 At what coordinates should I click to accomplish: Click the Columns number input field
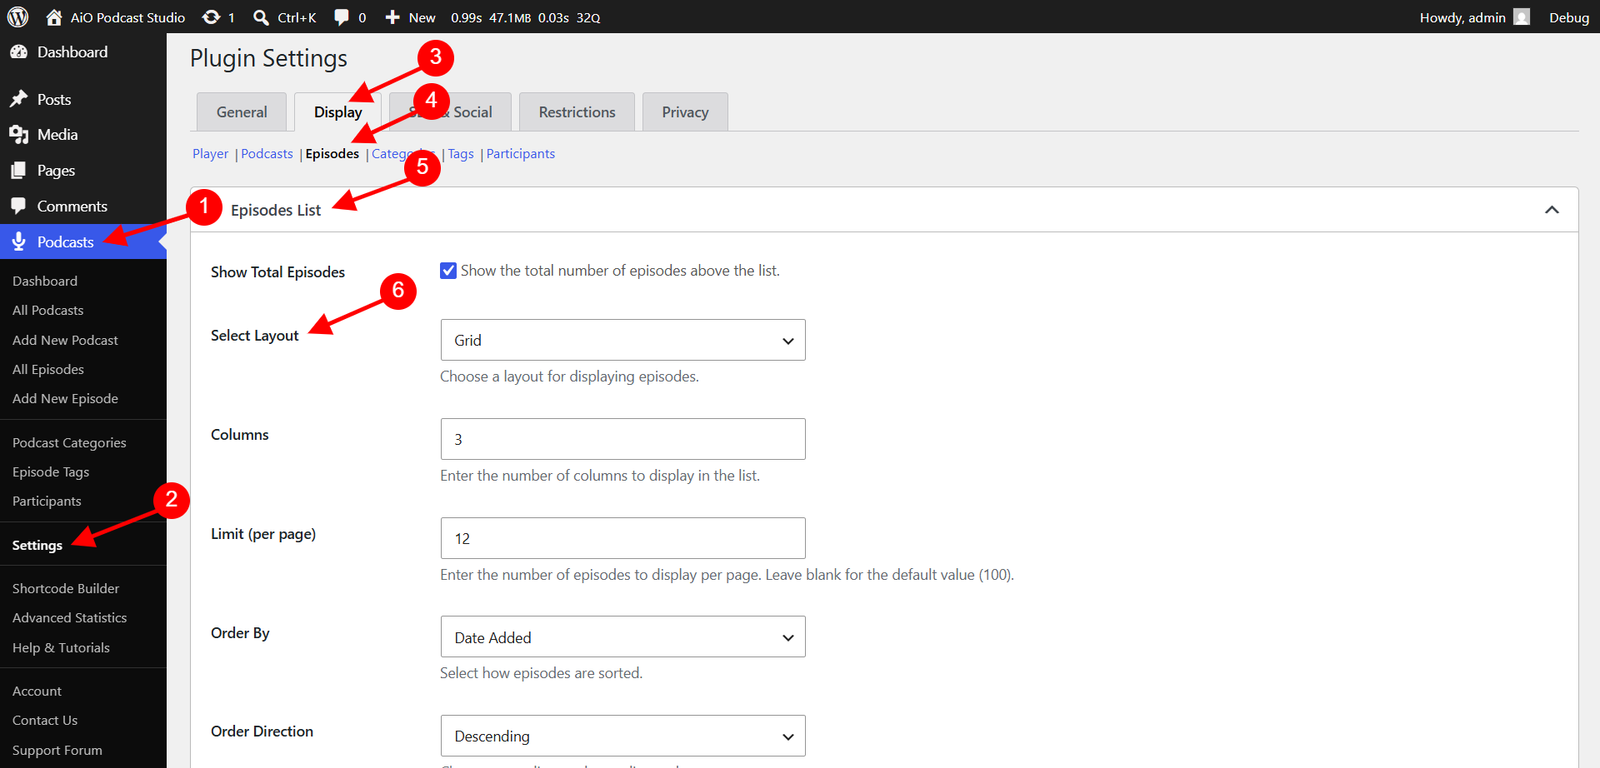point(623,439)
